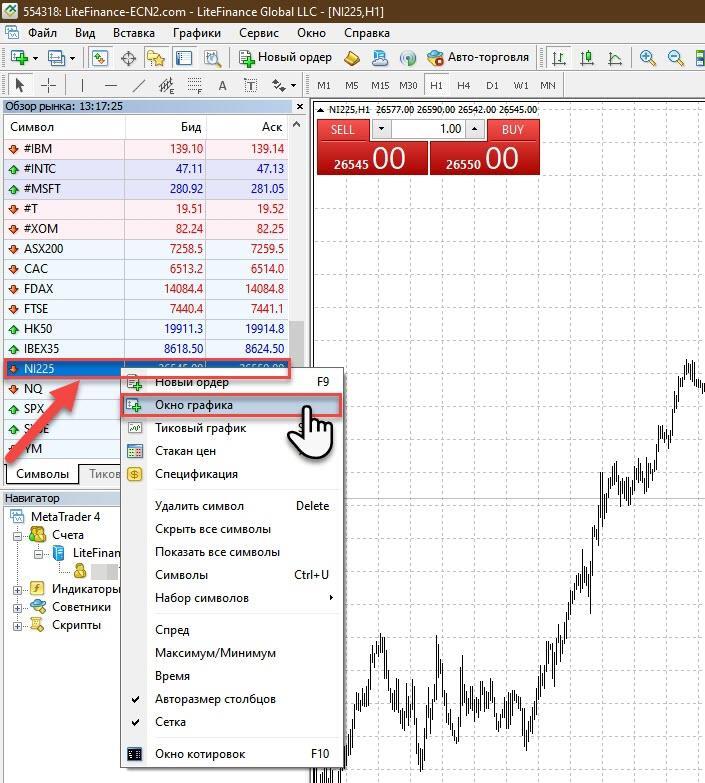The width and height of the screenshot is (705, 783).
Task: Select the Cursor arrow tool
Action: point(20,85)
